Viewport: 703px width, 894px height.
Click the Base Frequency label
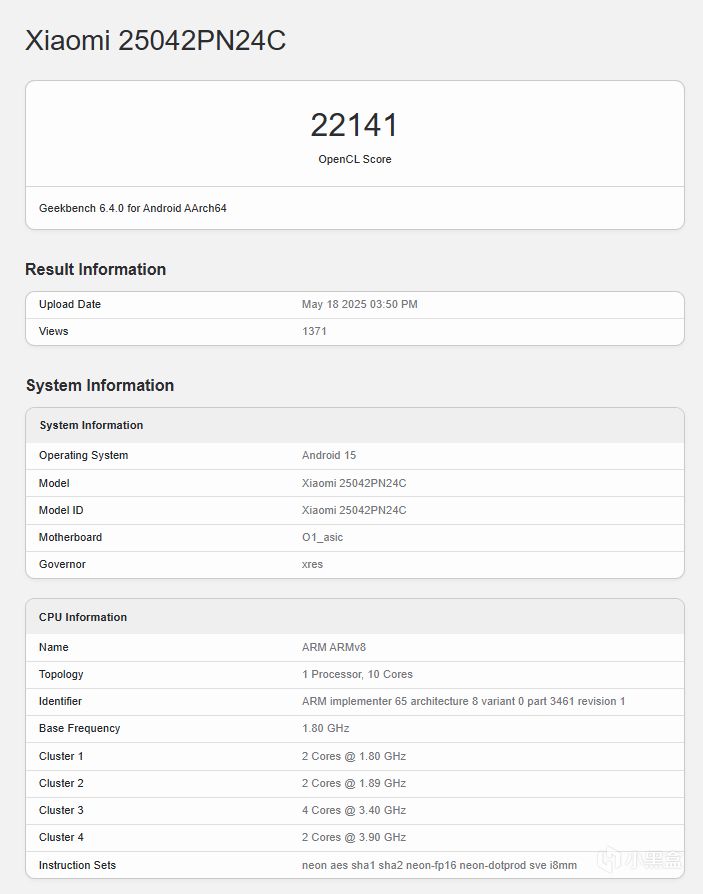[80, 729]
